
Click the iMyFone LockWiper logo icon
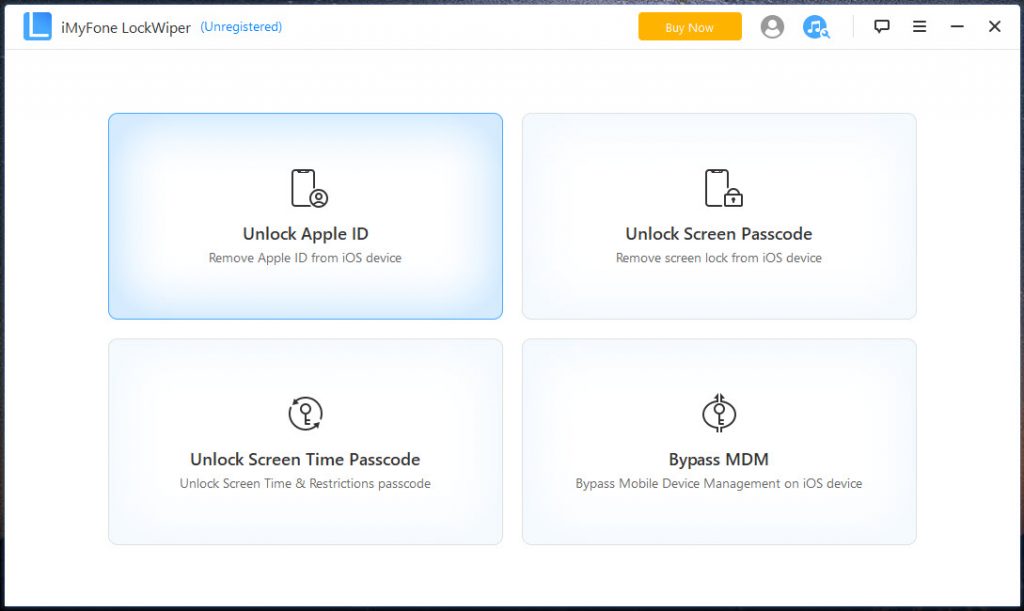point(37,26)
